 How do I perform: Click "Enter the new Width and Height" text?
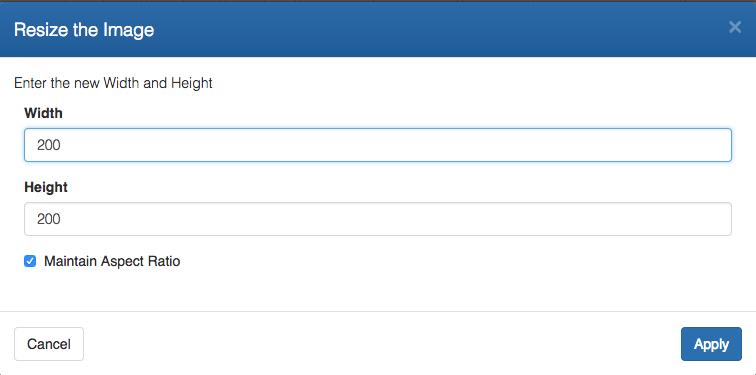[113, 83]
